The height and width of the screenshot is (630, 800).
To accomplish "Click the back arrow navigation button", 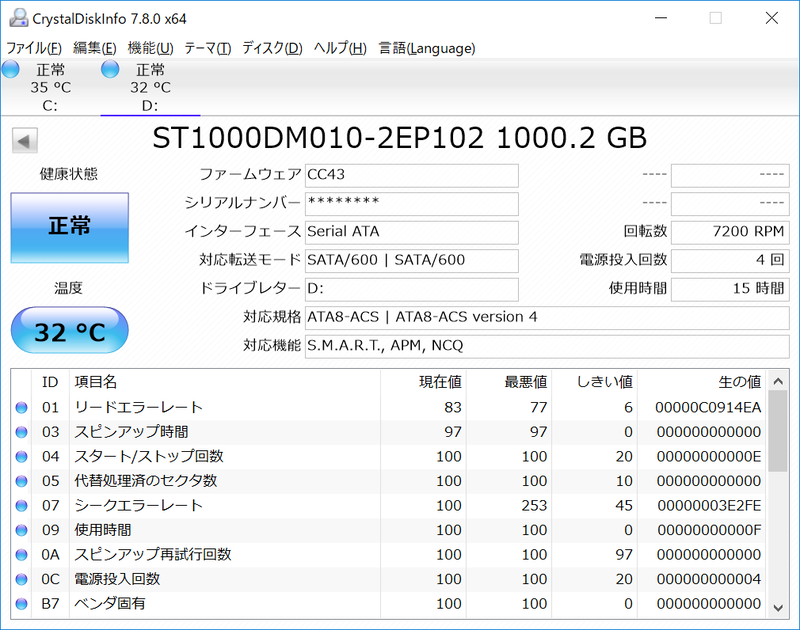I will tap(22, 140).
